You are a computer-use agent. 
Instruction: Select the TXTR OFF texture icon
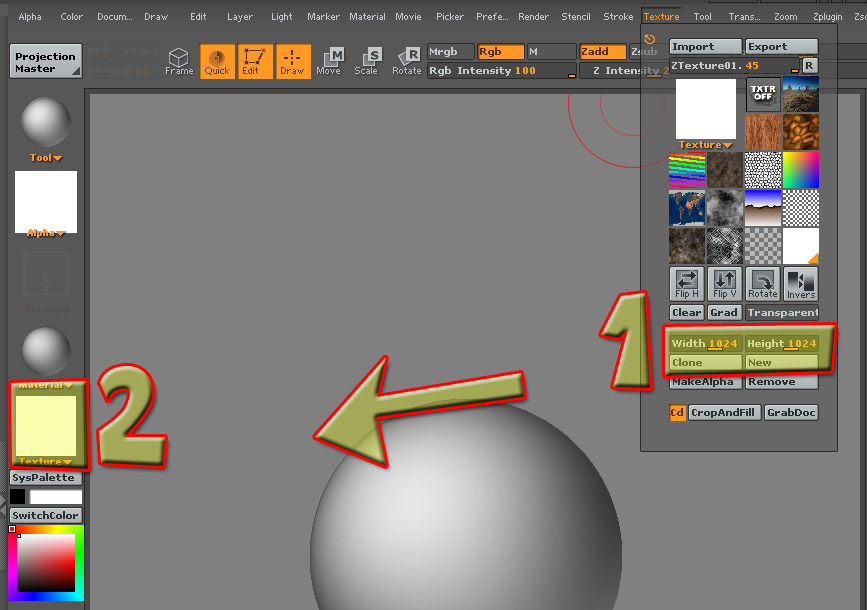(x=763, y=94)
